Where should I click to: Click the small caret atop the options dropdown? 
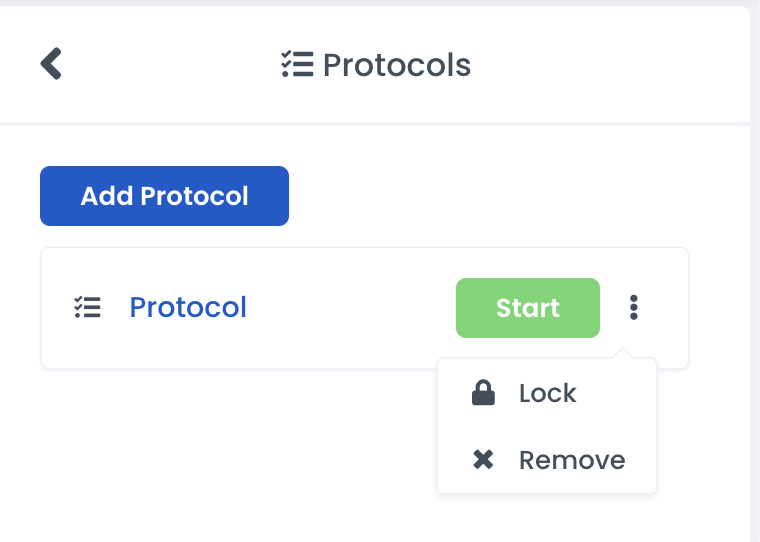[625, 353]
